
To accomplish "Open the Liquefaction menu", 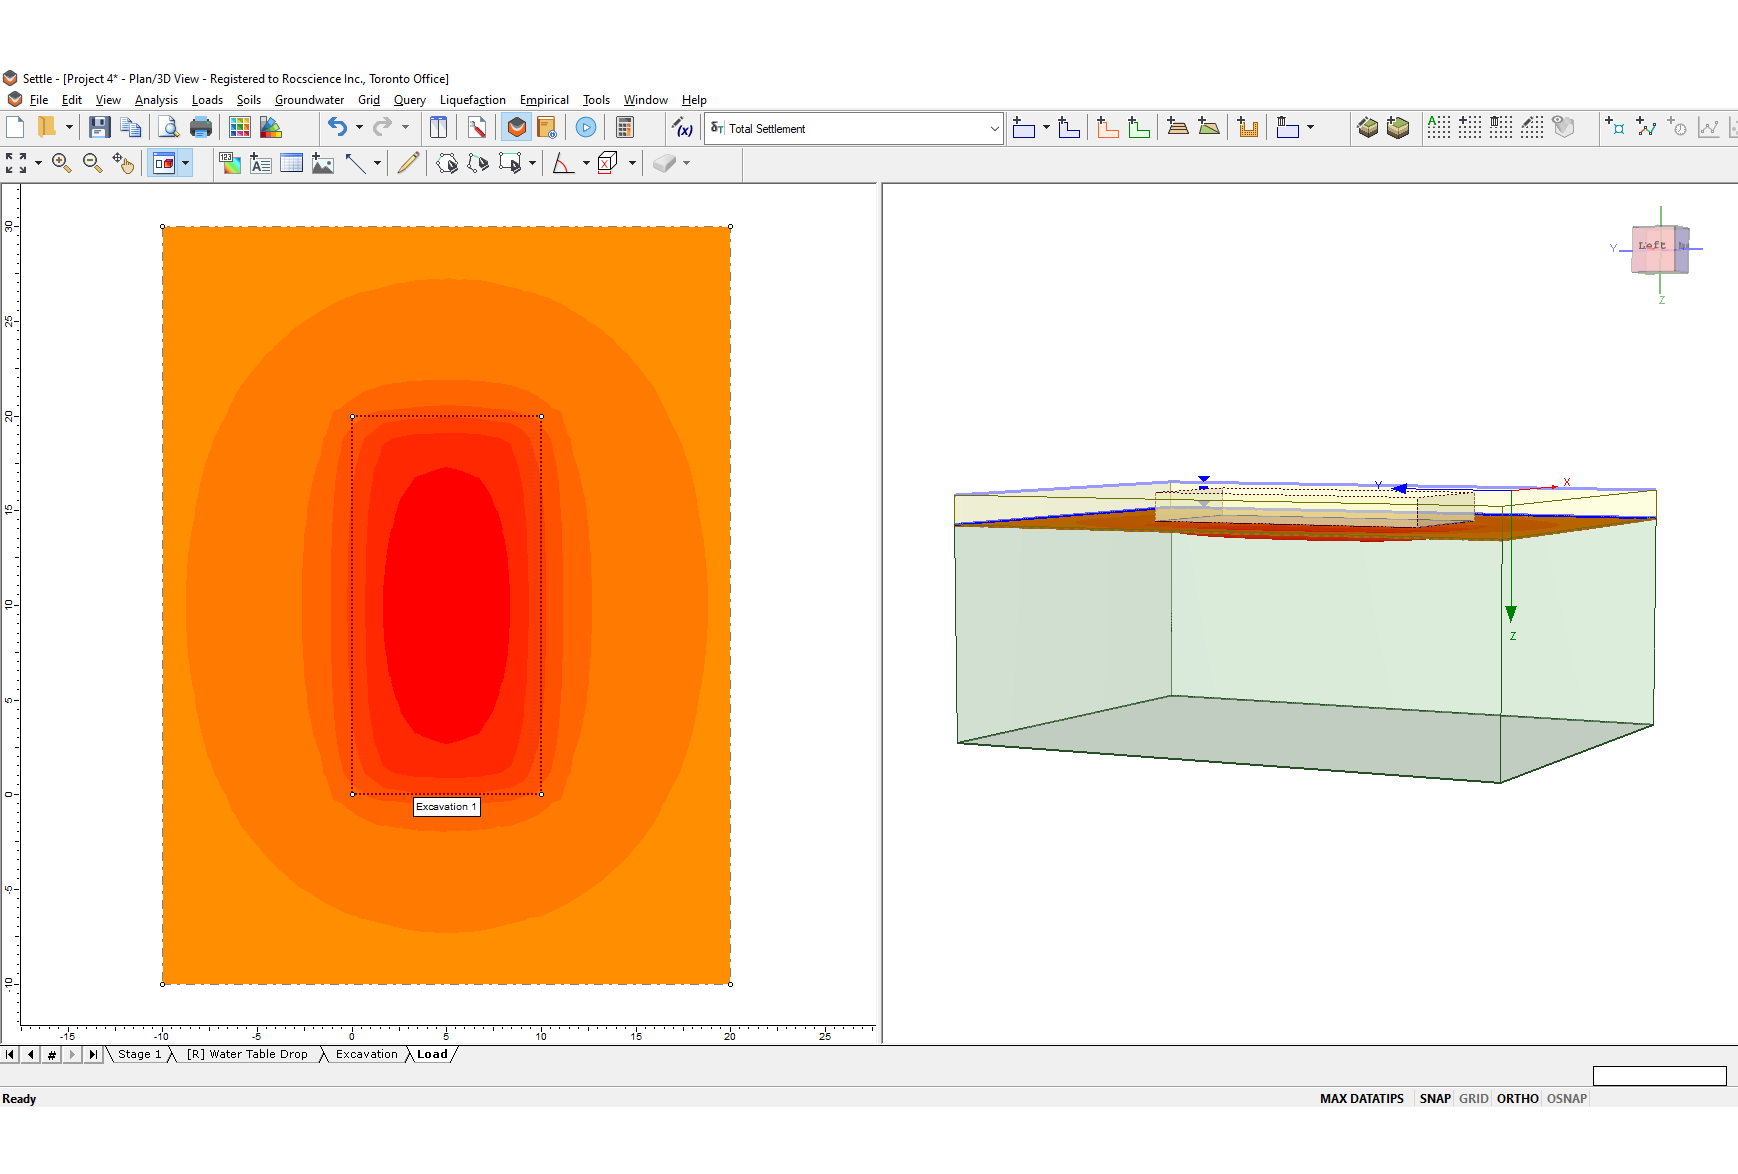I will (x=473, y=100).
